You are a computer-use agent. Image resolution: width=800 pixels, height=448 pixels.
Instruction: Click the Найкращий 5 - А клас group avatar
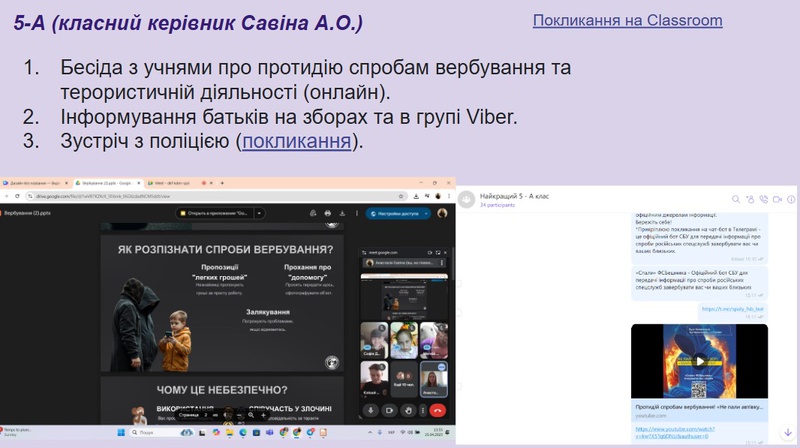[466, 200]
